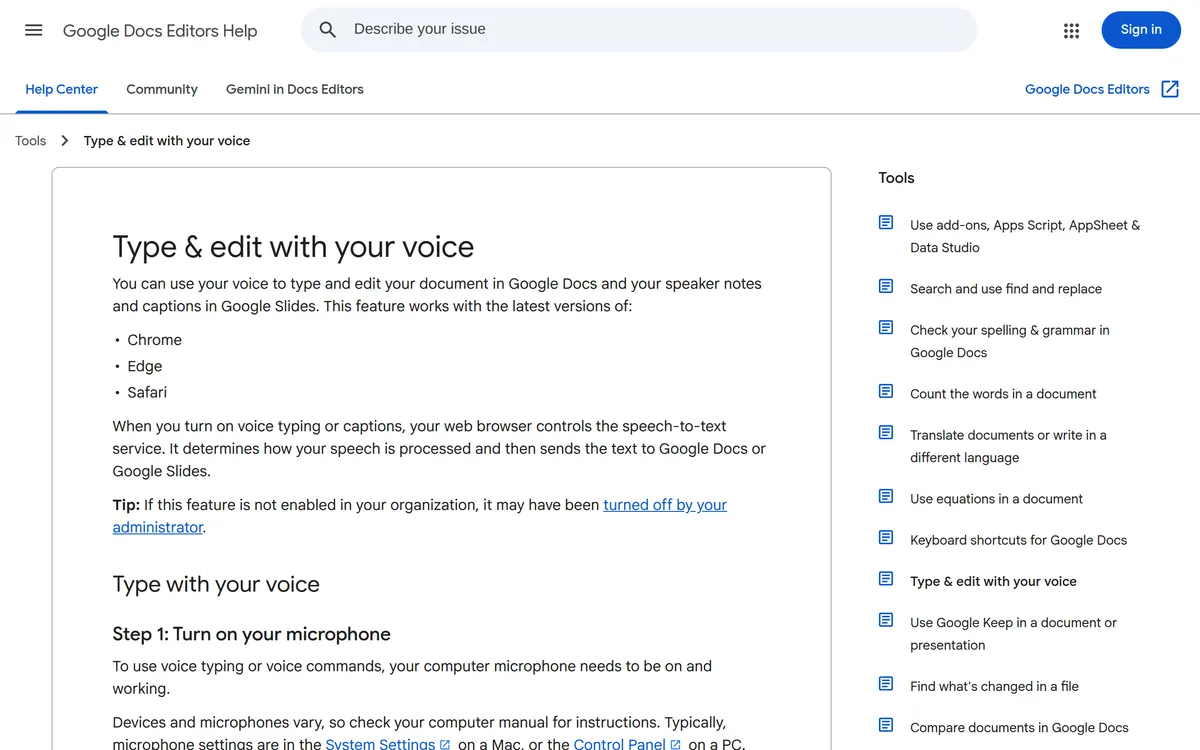Viewport: 1200px width, 750px height.
Task: Click the 'Type & edit with your voice' main heading
Action: [x=293, y=247]
